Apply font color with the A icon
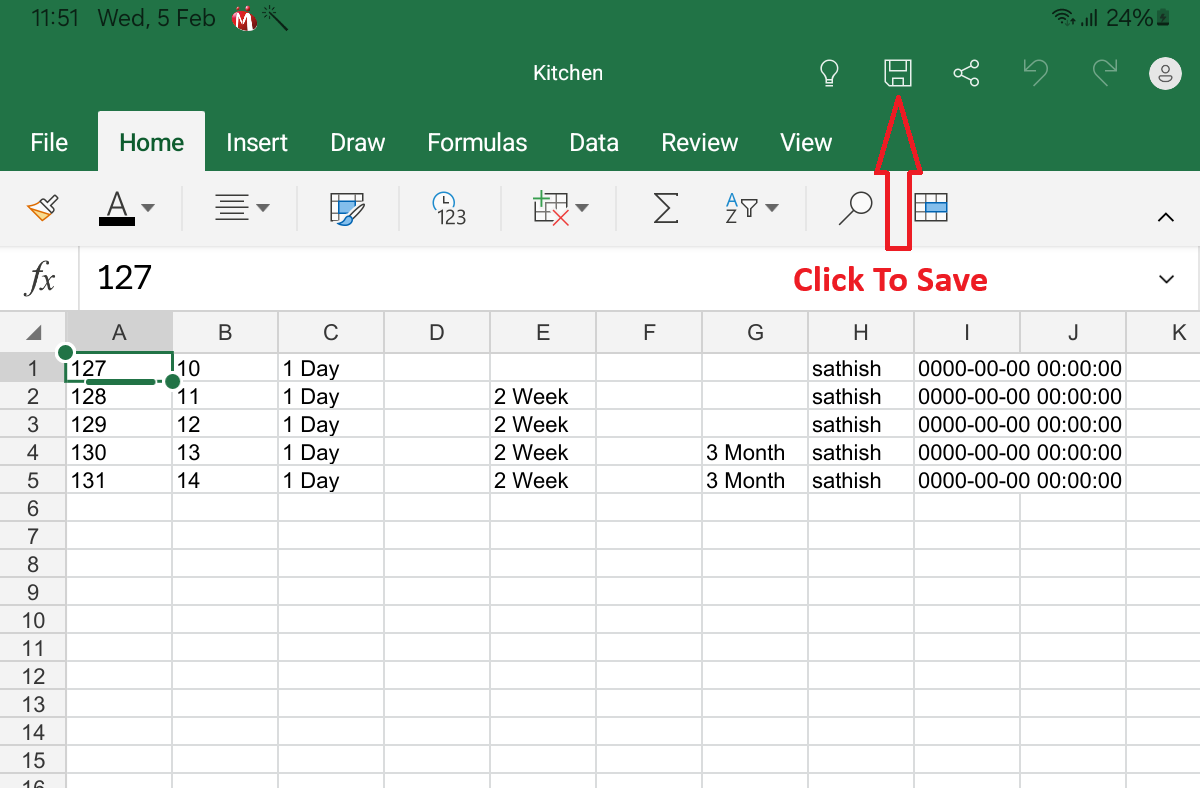 point(117,208)
